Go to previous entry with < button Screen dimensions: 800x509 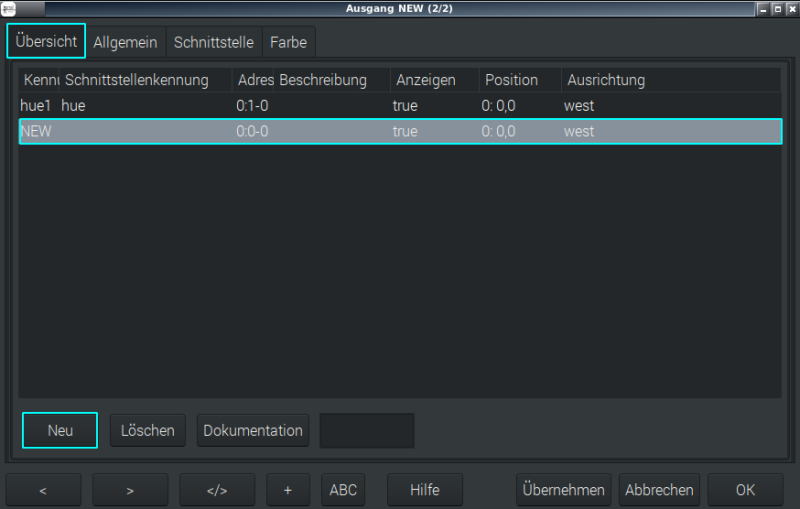pos(44,490)
